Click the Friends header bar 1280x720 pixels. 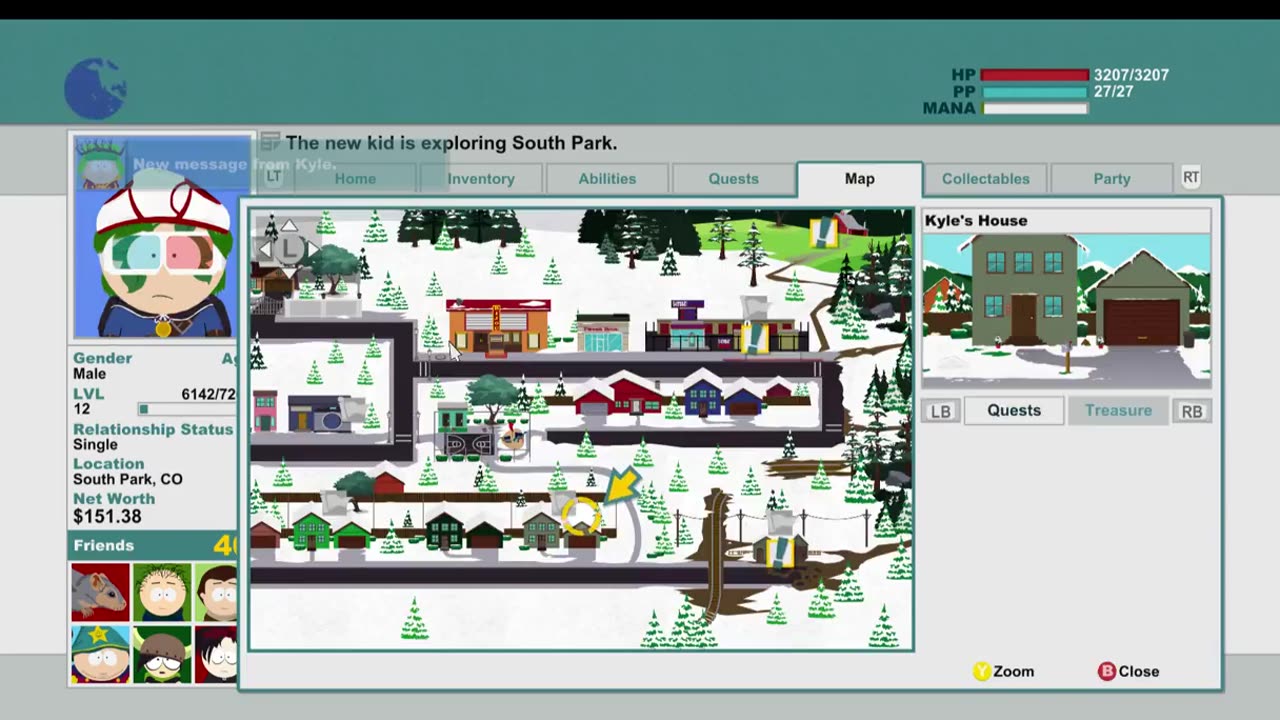(153, 545)
